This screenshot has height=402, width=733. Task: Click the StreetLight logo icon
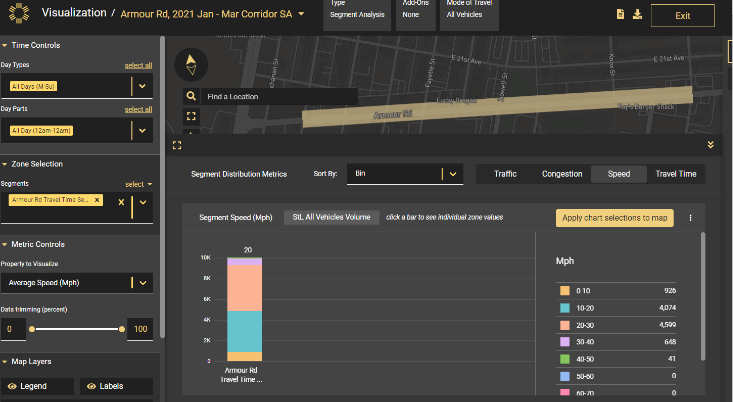coord(19,13)
